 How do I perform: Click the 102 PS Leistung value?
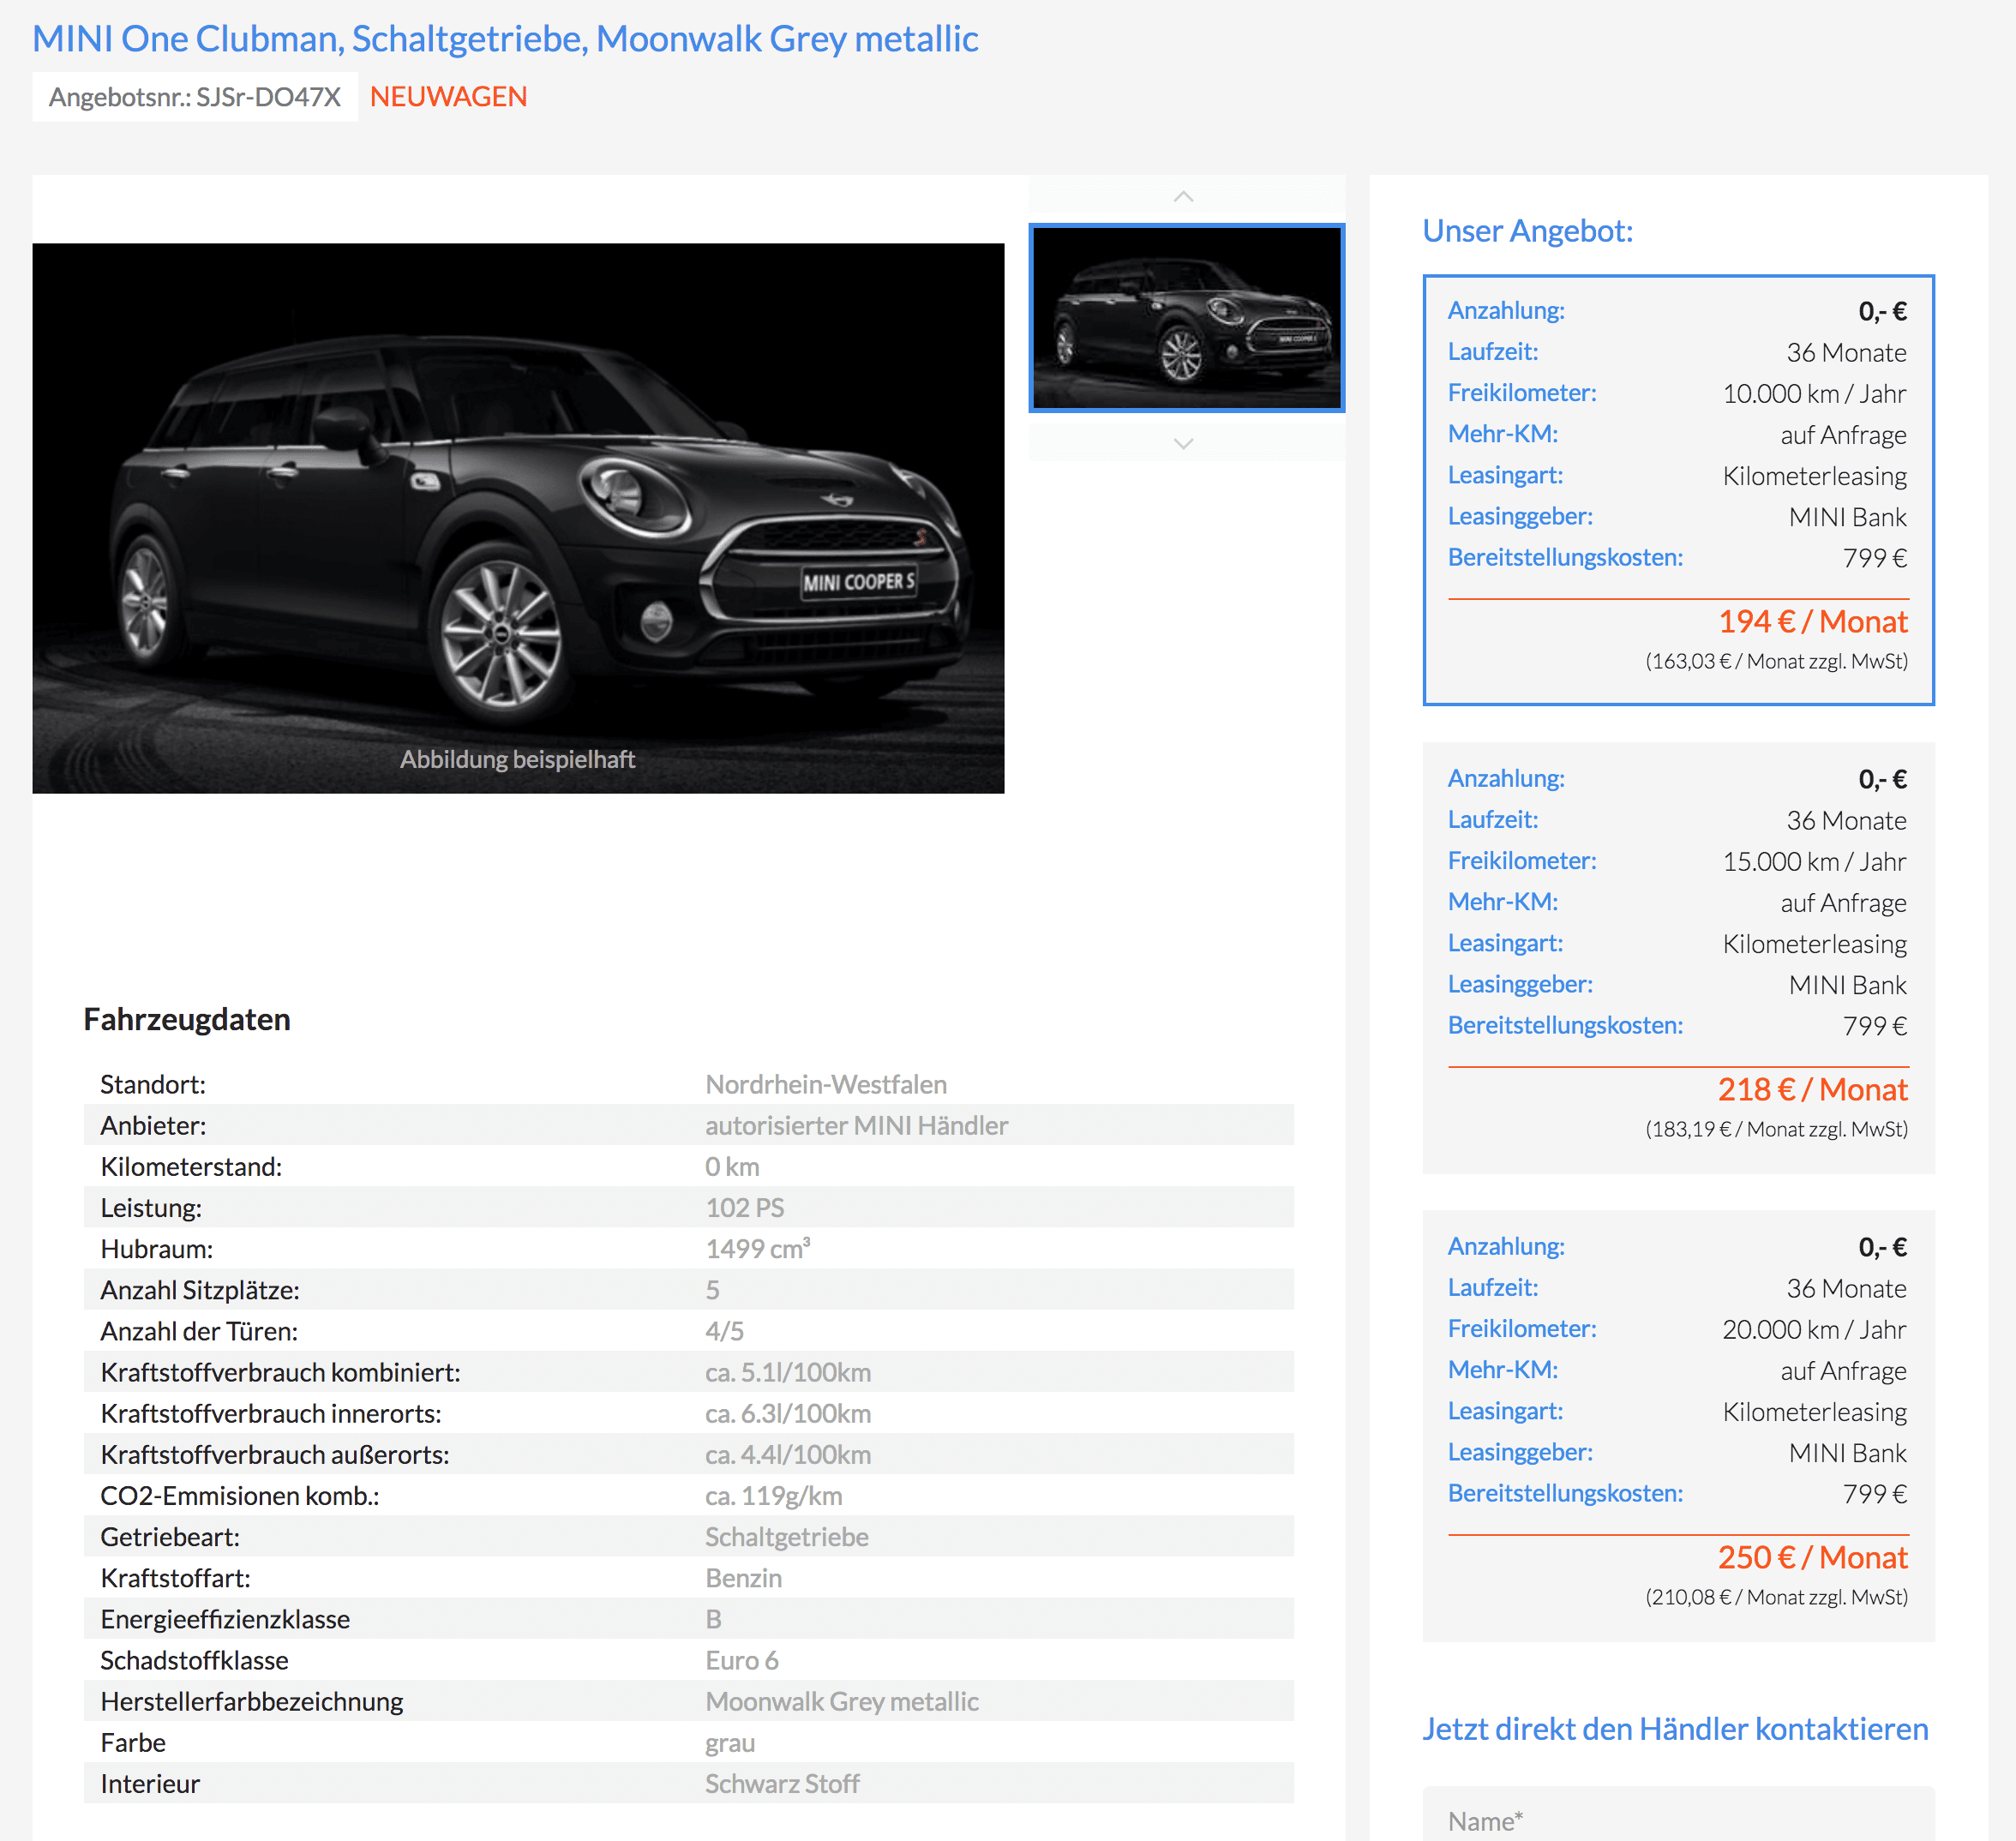745,1207
